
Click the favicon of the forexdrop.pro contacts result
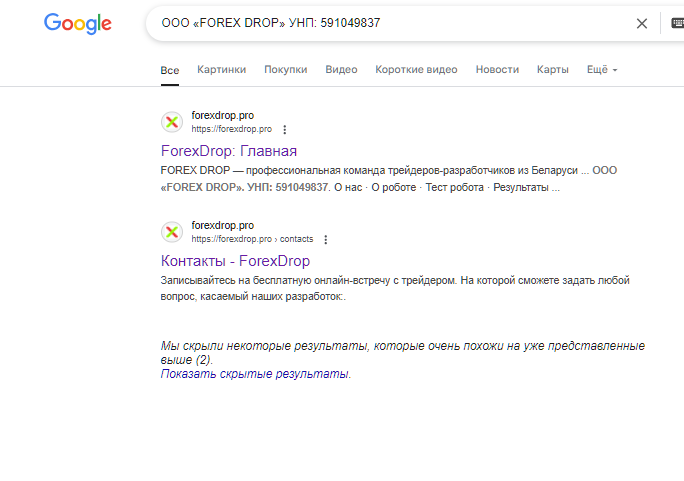(172, 232)
